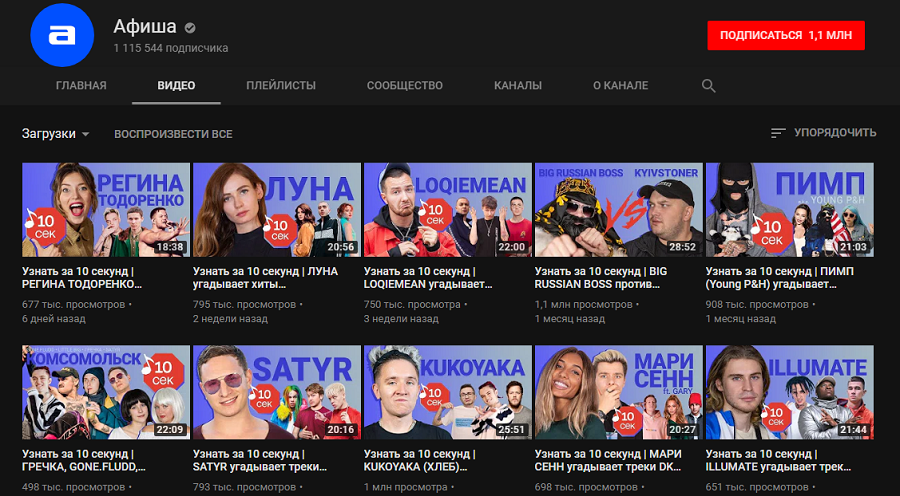
Task: Click the 18:38 duration badge
Action: click(170, 247)
